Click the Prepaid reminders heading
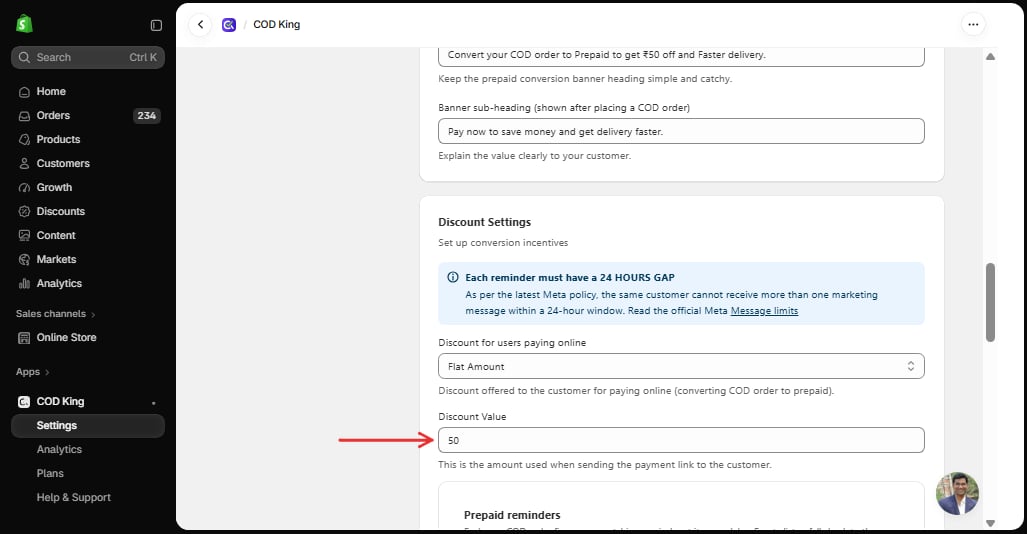The height and width of the screenshot is (534, 1027). pyautogui.click(x=512, y=515)
